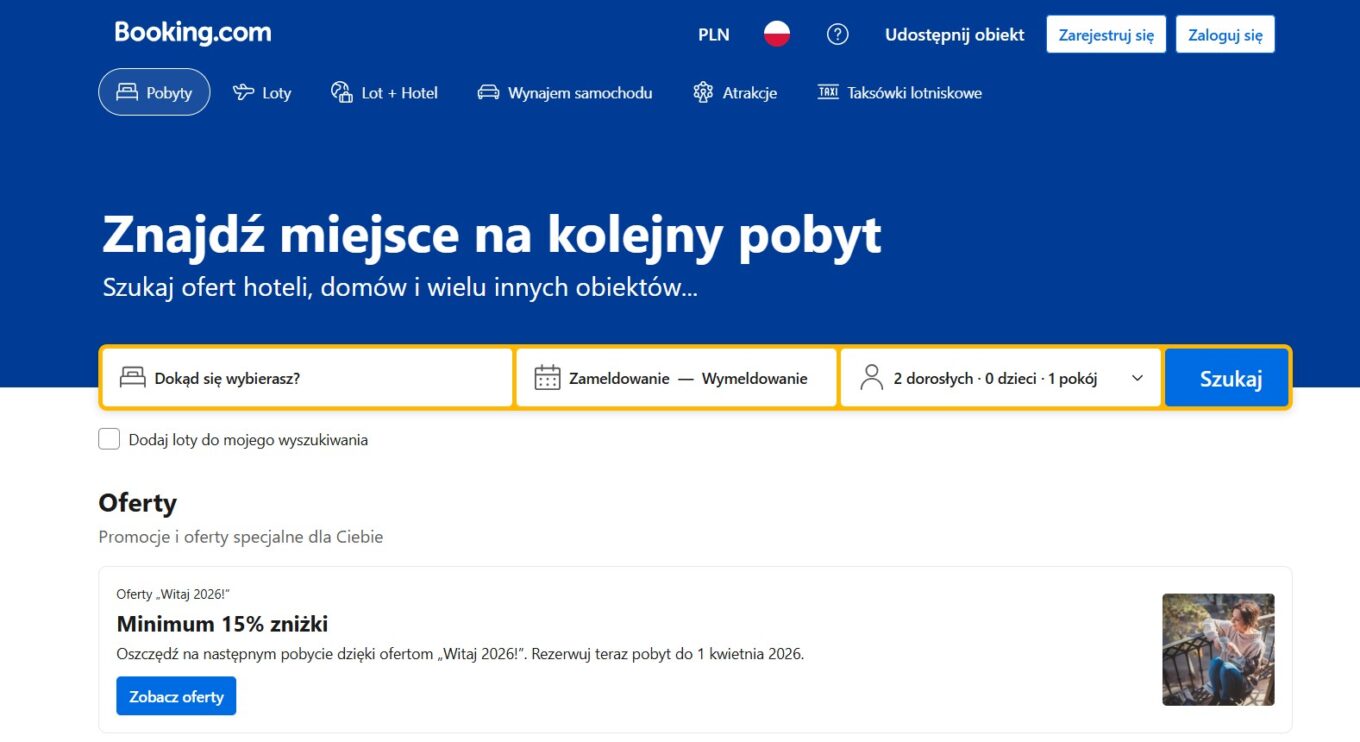Enable 'Dodaj loty do mojego wyszukiwania'
The width and height of the screenshot is (1360, 742).
pyautogui.click(x=108, y=438)
